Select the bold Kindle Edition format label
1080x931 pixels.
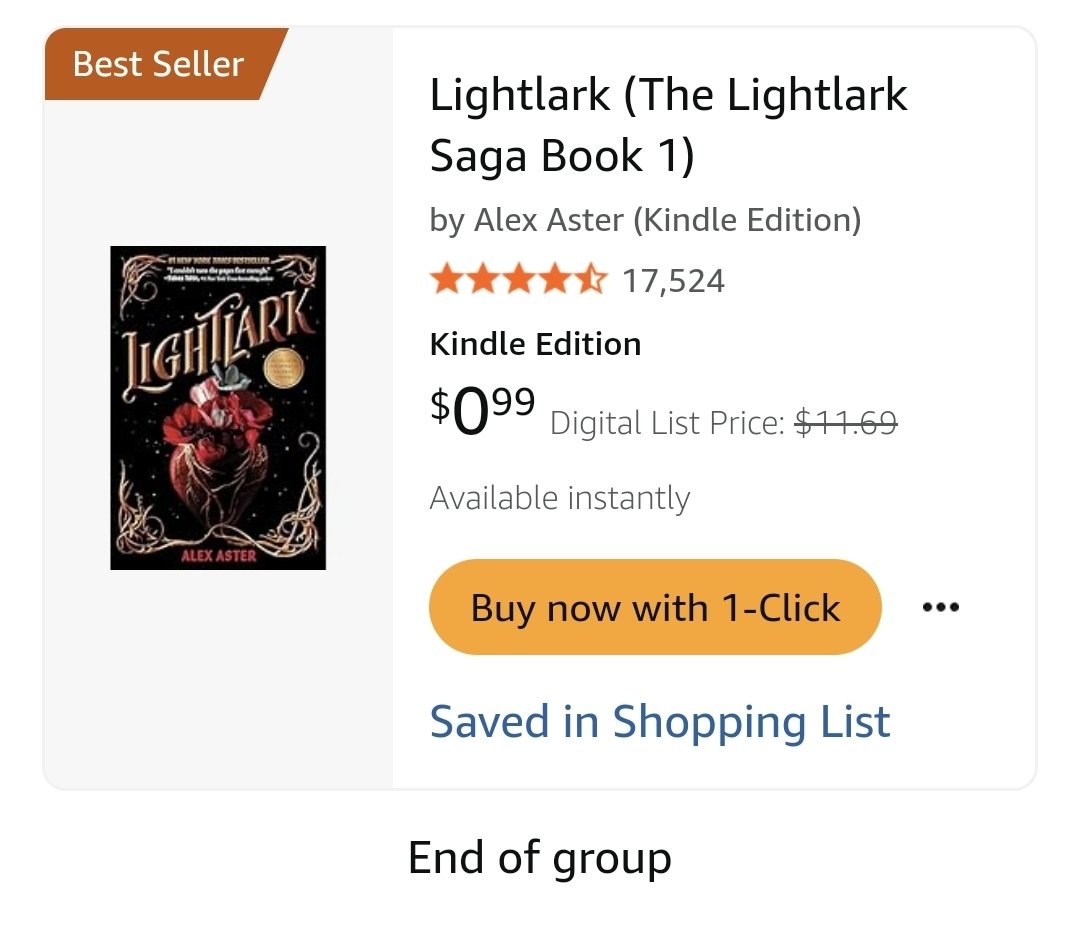click(535, 344)
